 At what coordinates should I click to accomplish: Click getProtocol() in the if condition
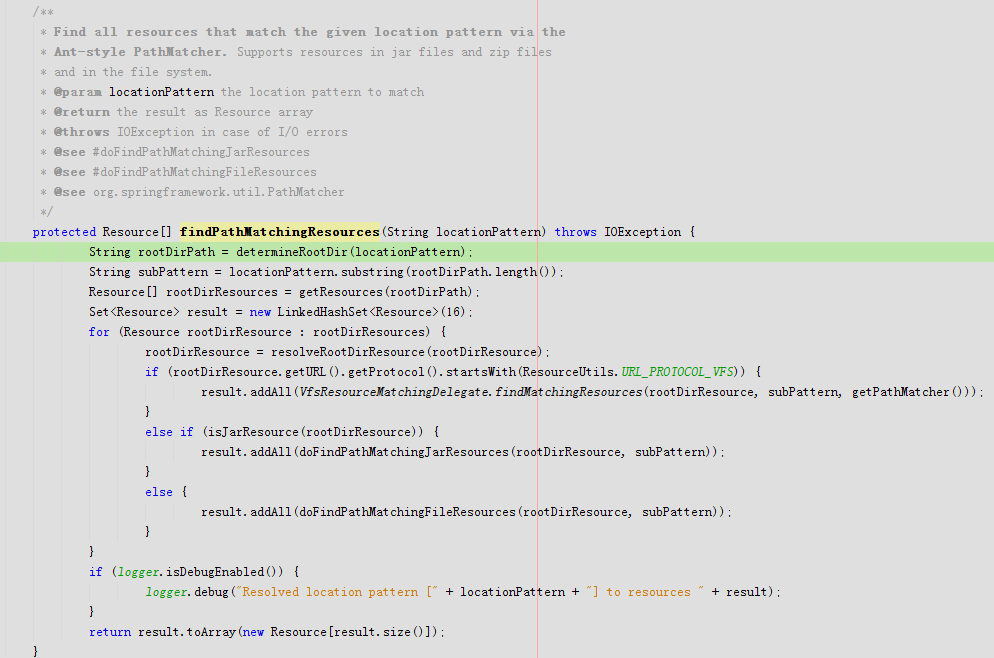[394, 372]
